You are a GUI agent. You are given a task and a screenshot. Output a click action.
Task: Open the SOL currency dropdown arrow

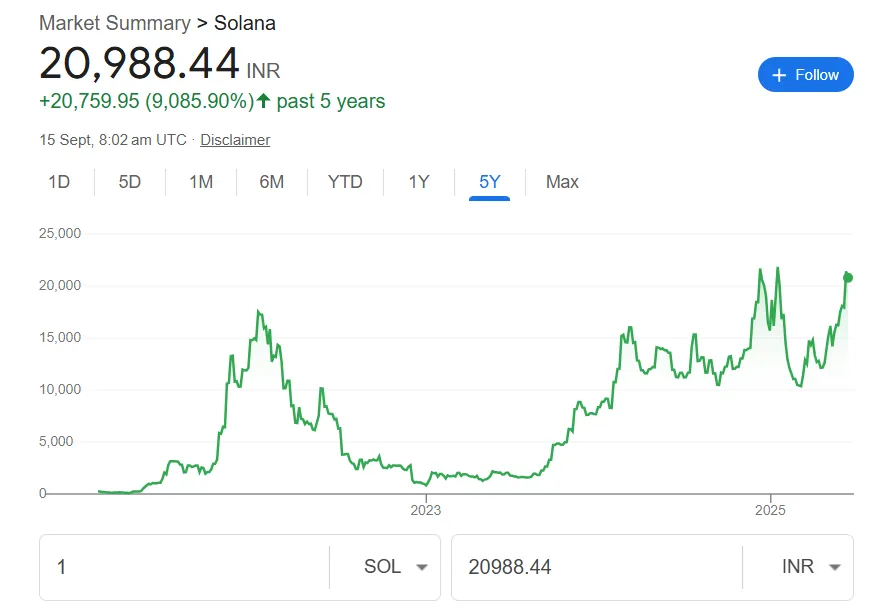click(x=421, y=567)
